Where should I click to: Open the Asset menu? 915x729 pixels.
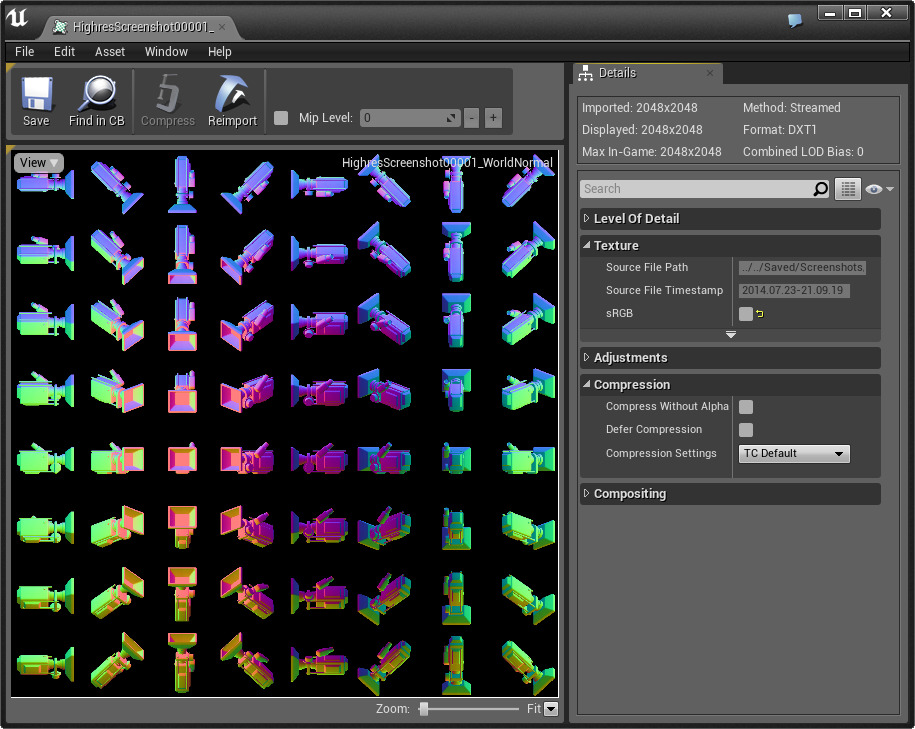[x=110, y=52]
